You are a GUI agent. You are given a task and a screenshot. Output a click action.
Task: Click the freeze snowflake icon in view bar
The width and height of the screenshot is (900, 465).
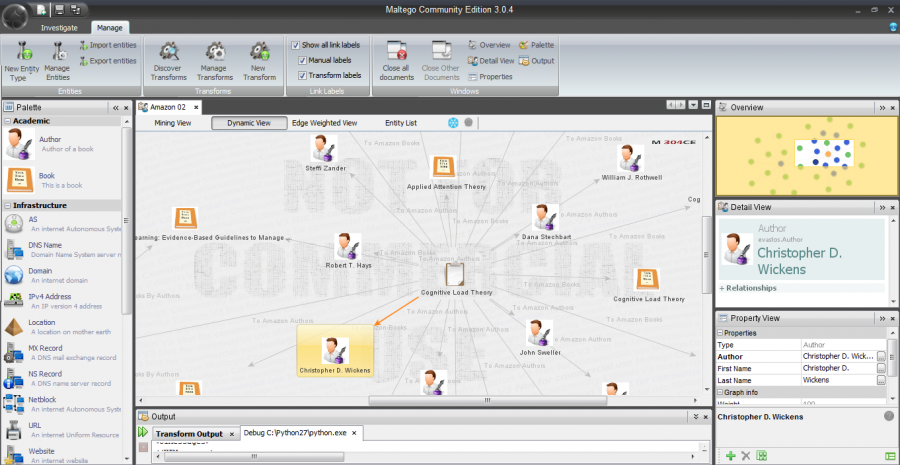point(452,123)
